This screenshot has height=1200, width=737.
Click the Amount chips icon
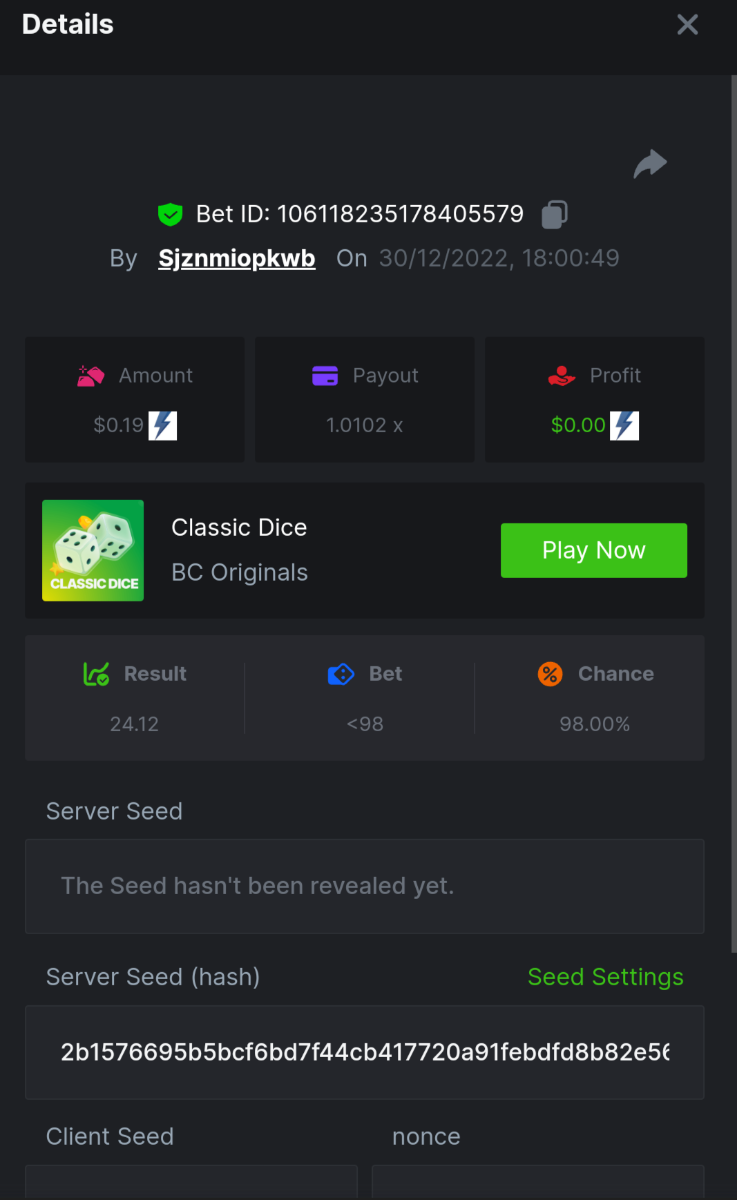point(91,376)
